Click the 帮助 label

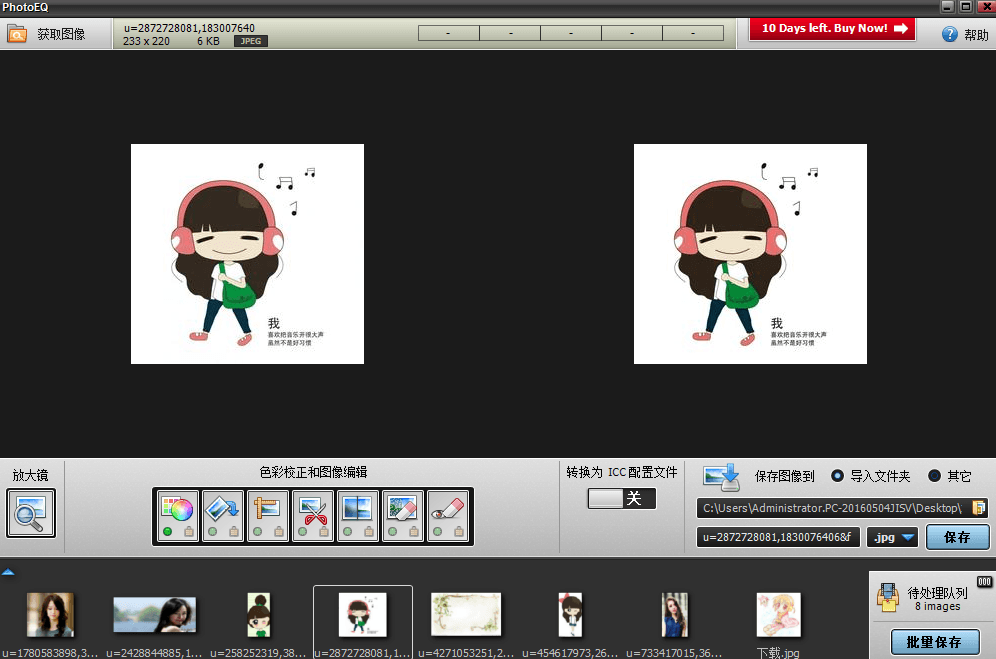coord(976,35)
